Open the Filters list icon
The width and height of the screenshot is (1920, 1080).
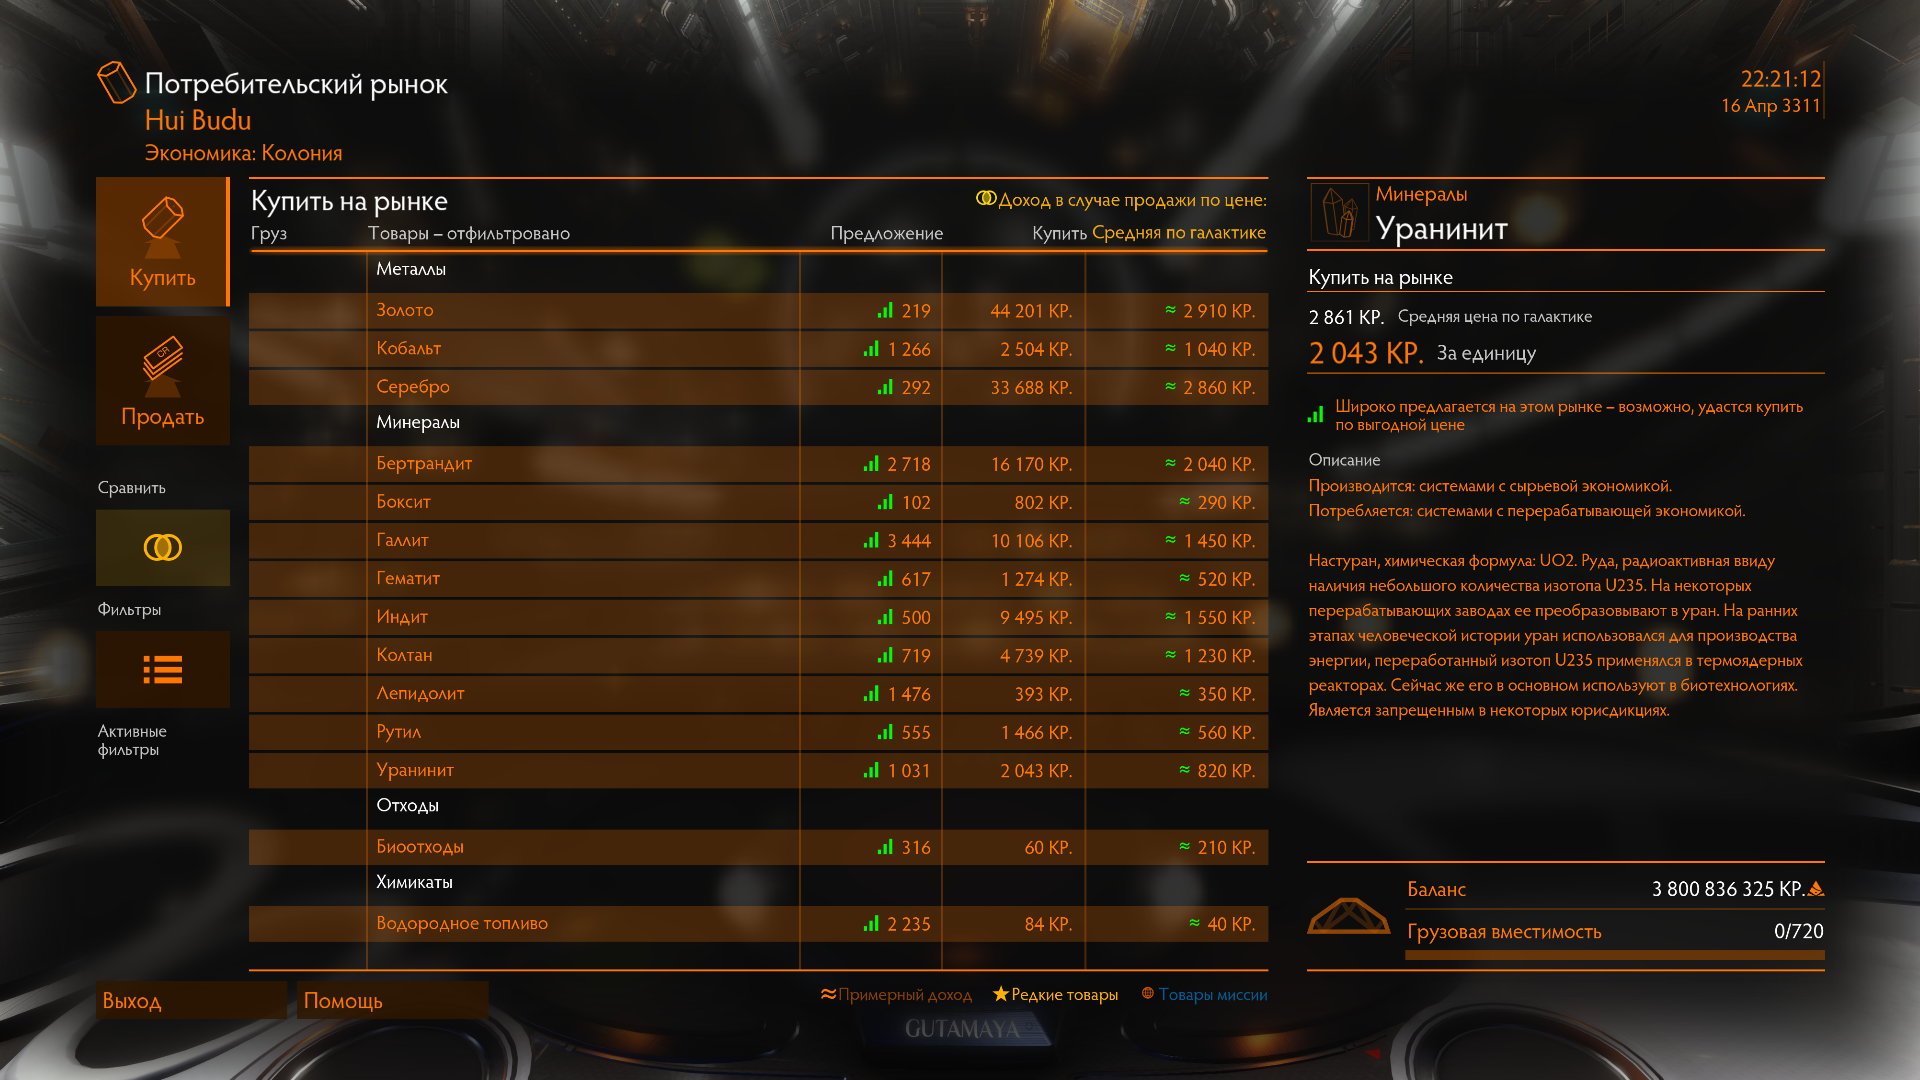[162, 669]
